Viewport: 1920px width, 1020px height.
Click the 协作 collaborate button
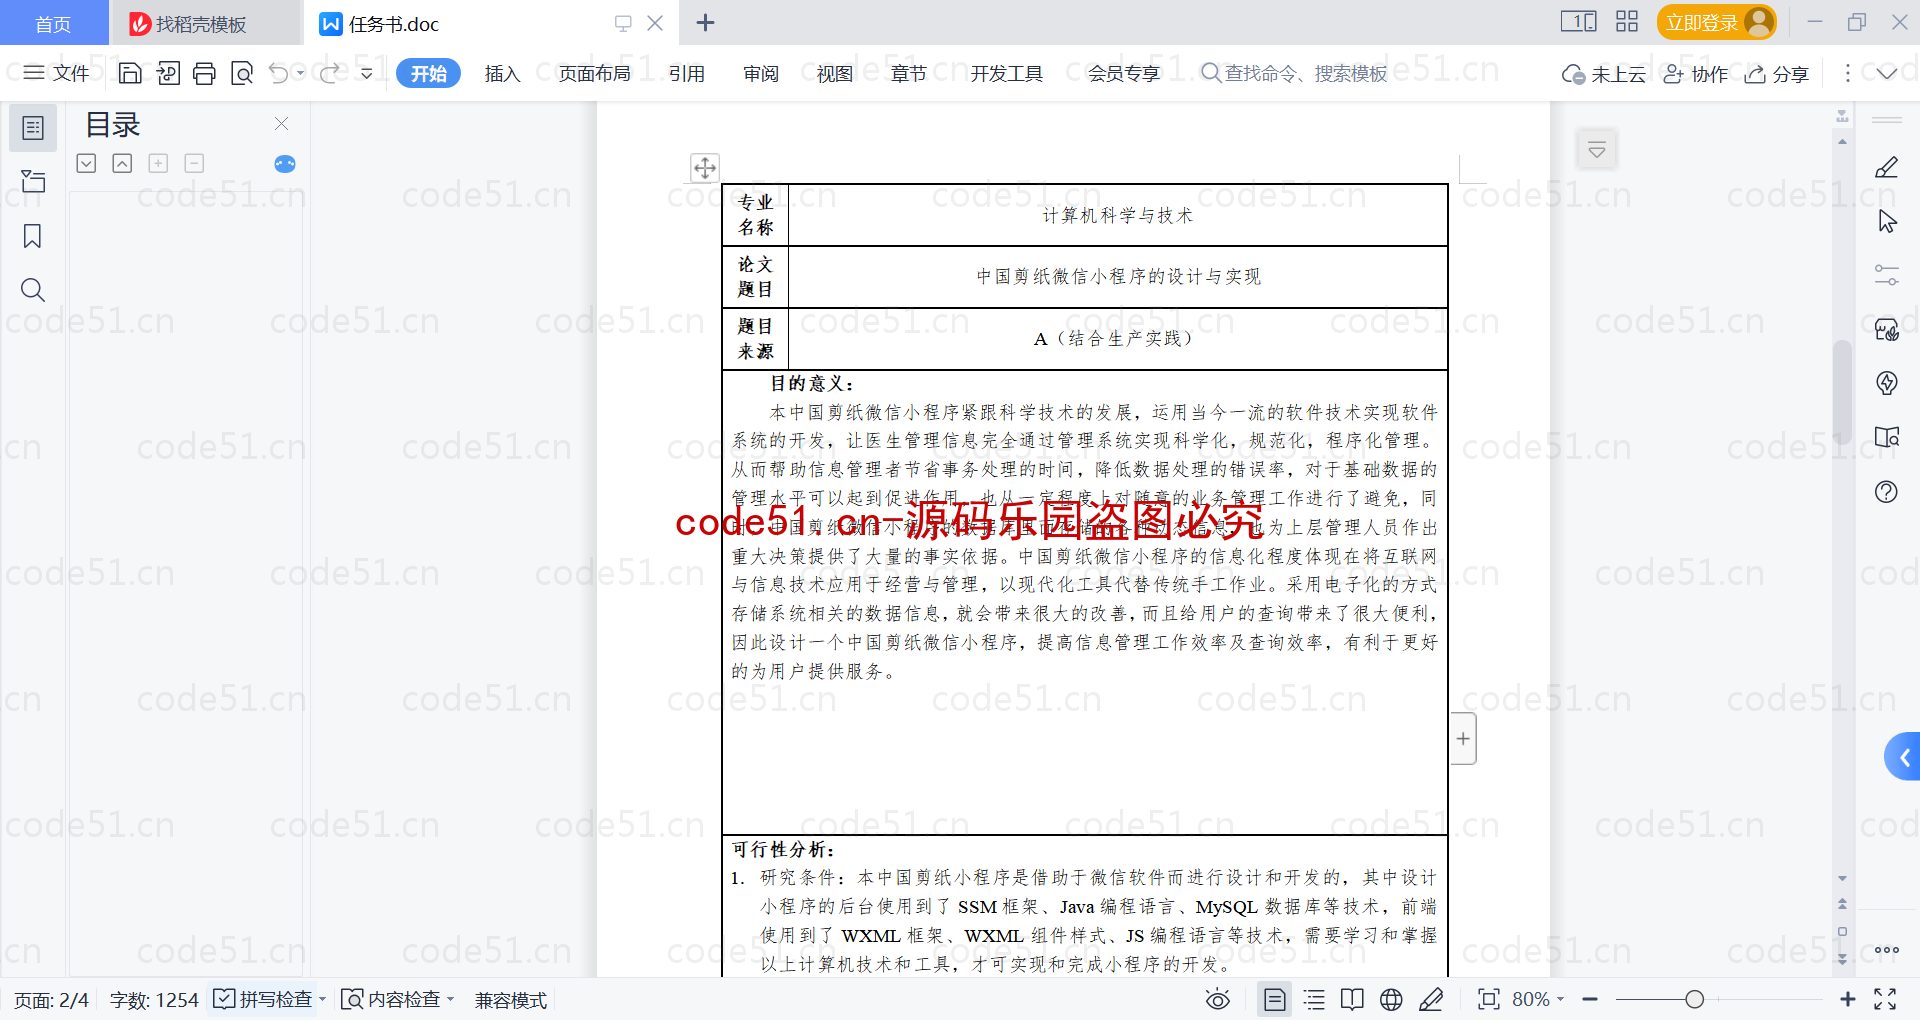[x=1695, y=74]
